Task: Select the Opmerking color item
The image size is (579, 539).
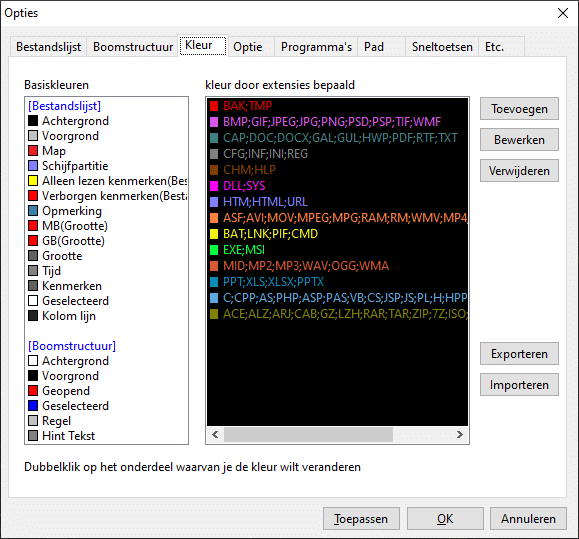Action: point(65,211)
